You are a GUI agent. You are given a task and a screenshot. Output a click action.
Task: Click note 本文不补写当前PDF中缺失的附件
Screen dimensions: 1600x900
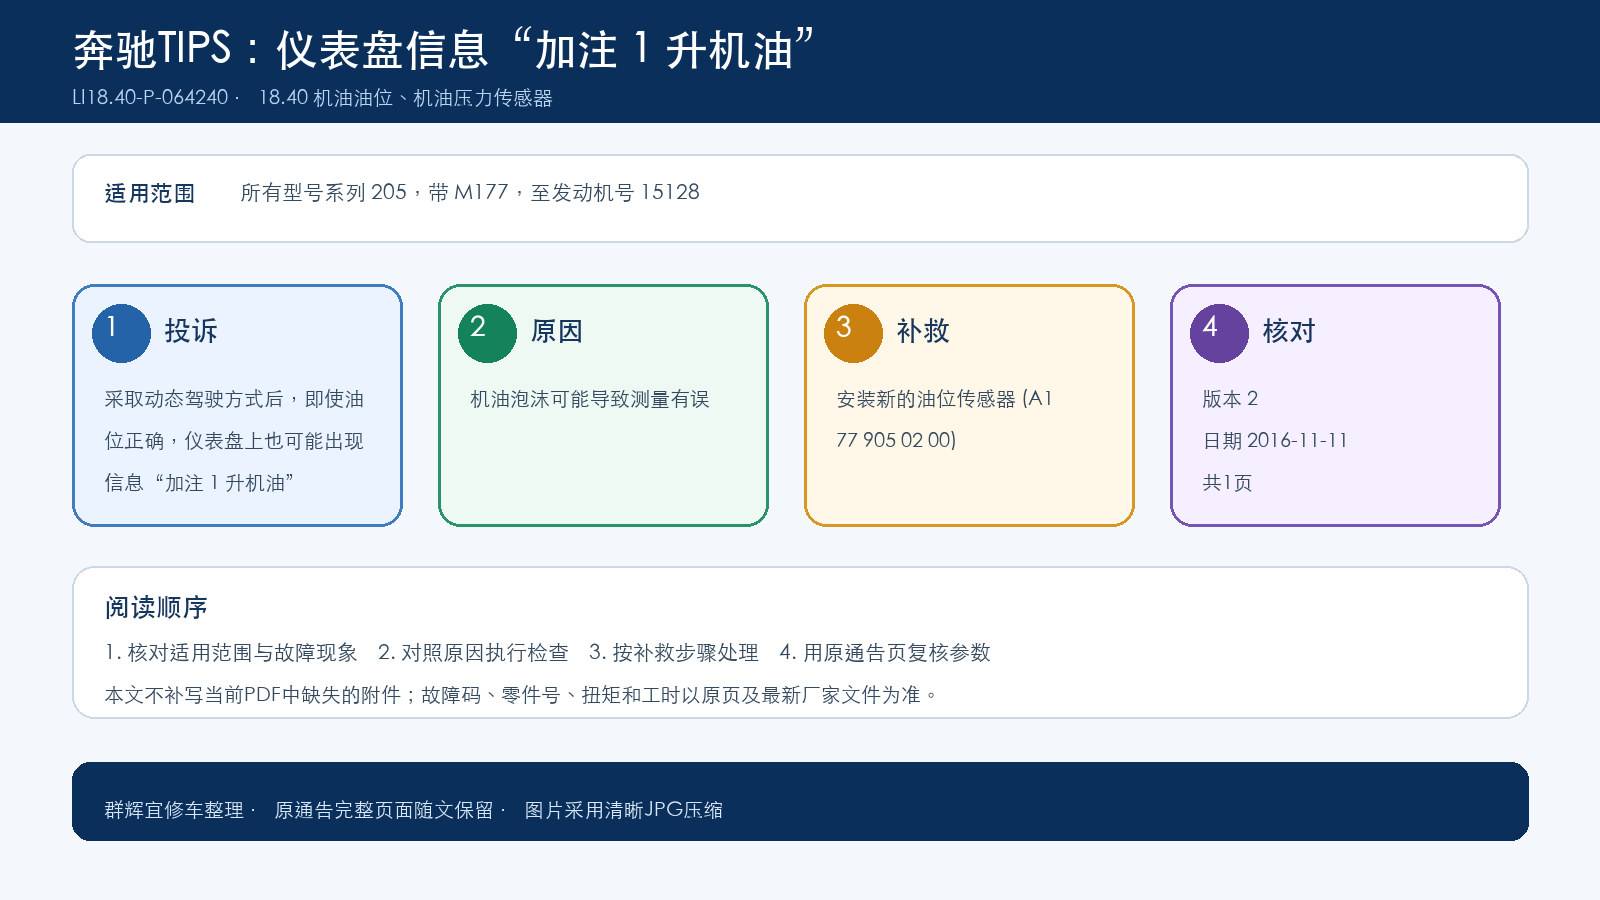(x=253, y=695)
